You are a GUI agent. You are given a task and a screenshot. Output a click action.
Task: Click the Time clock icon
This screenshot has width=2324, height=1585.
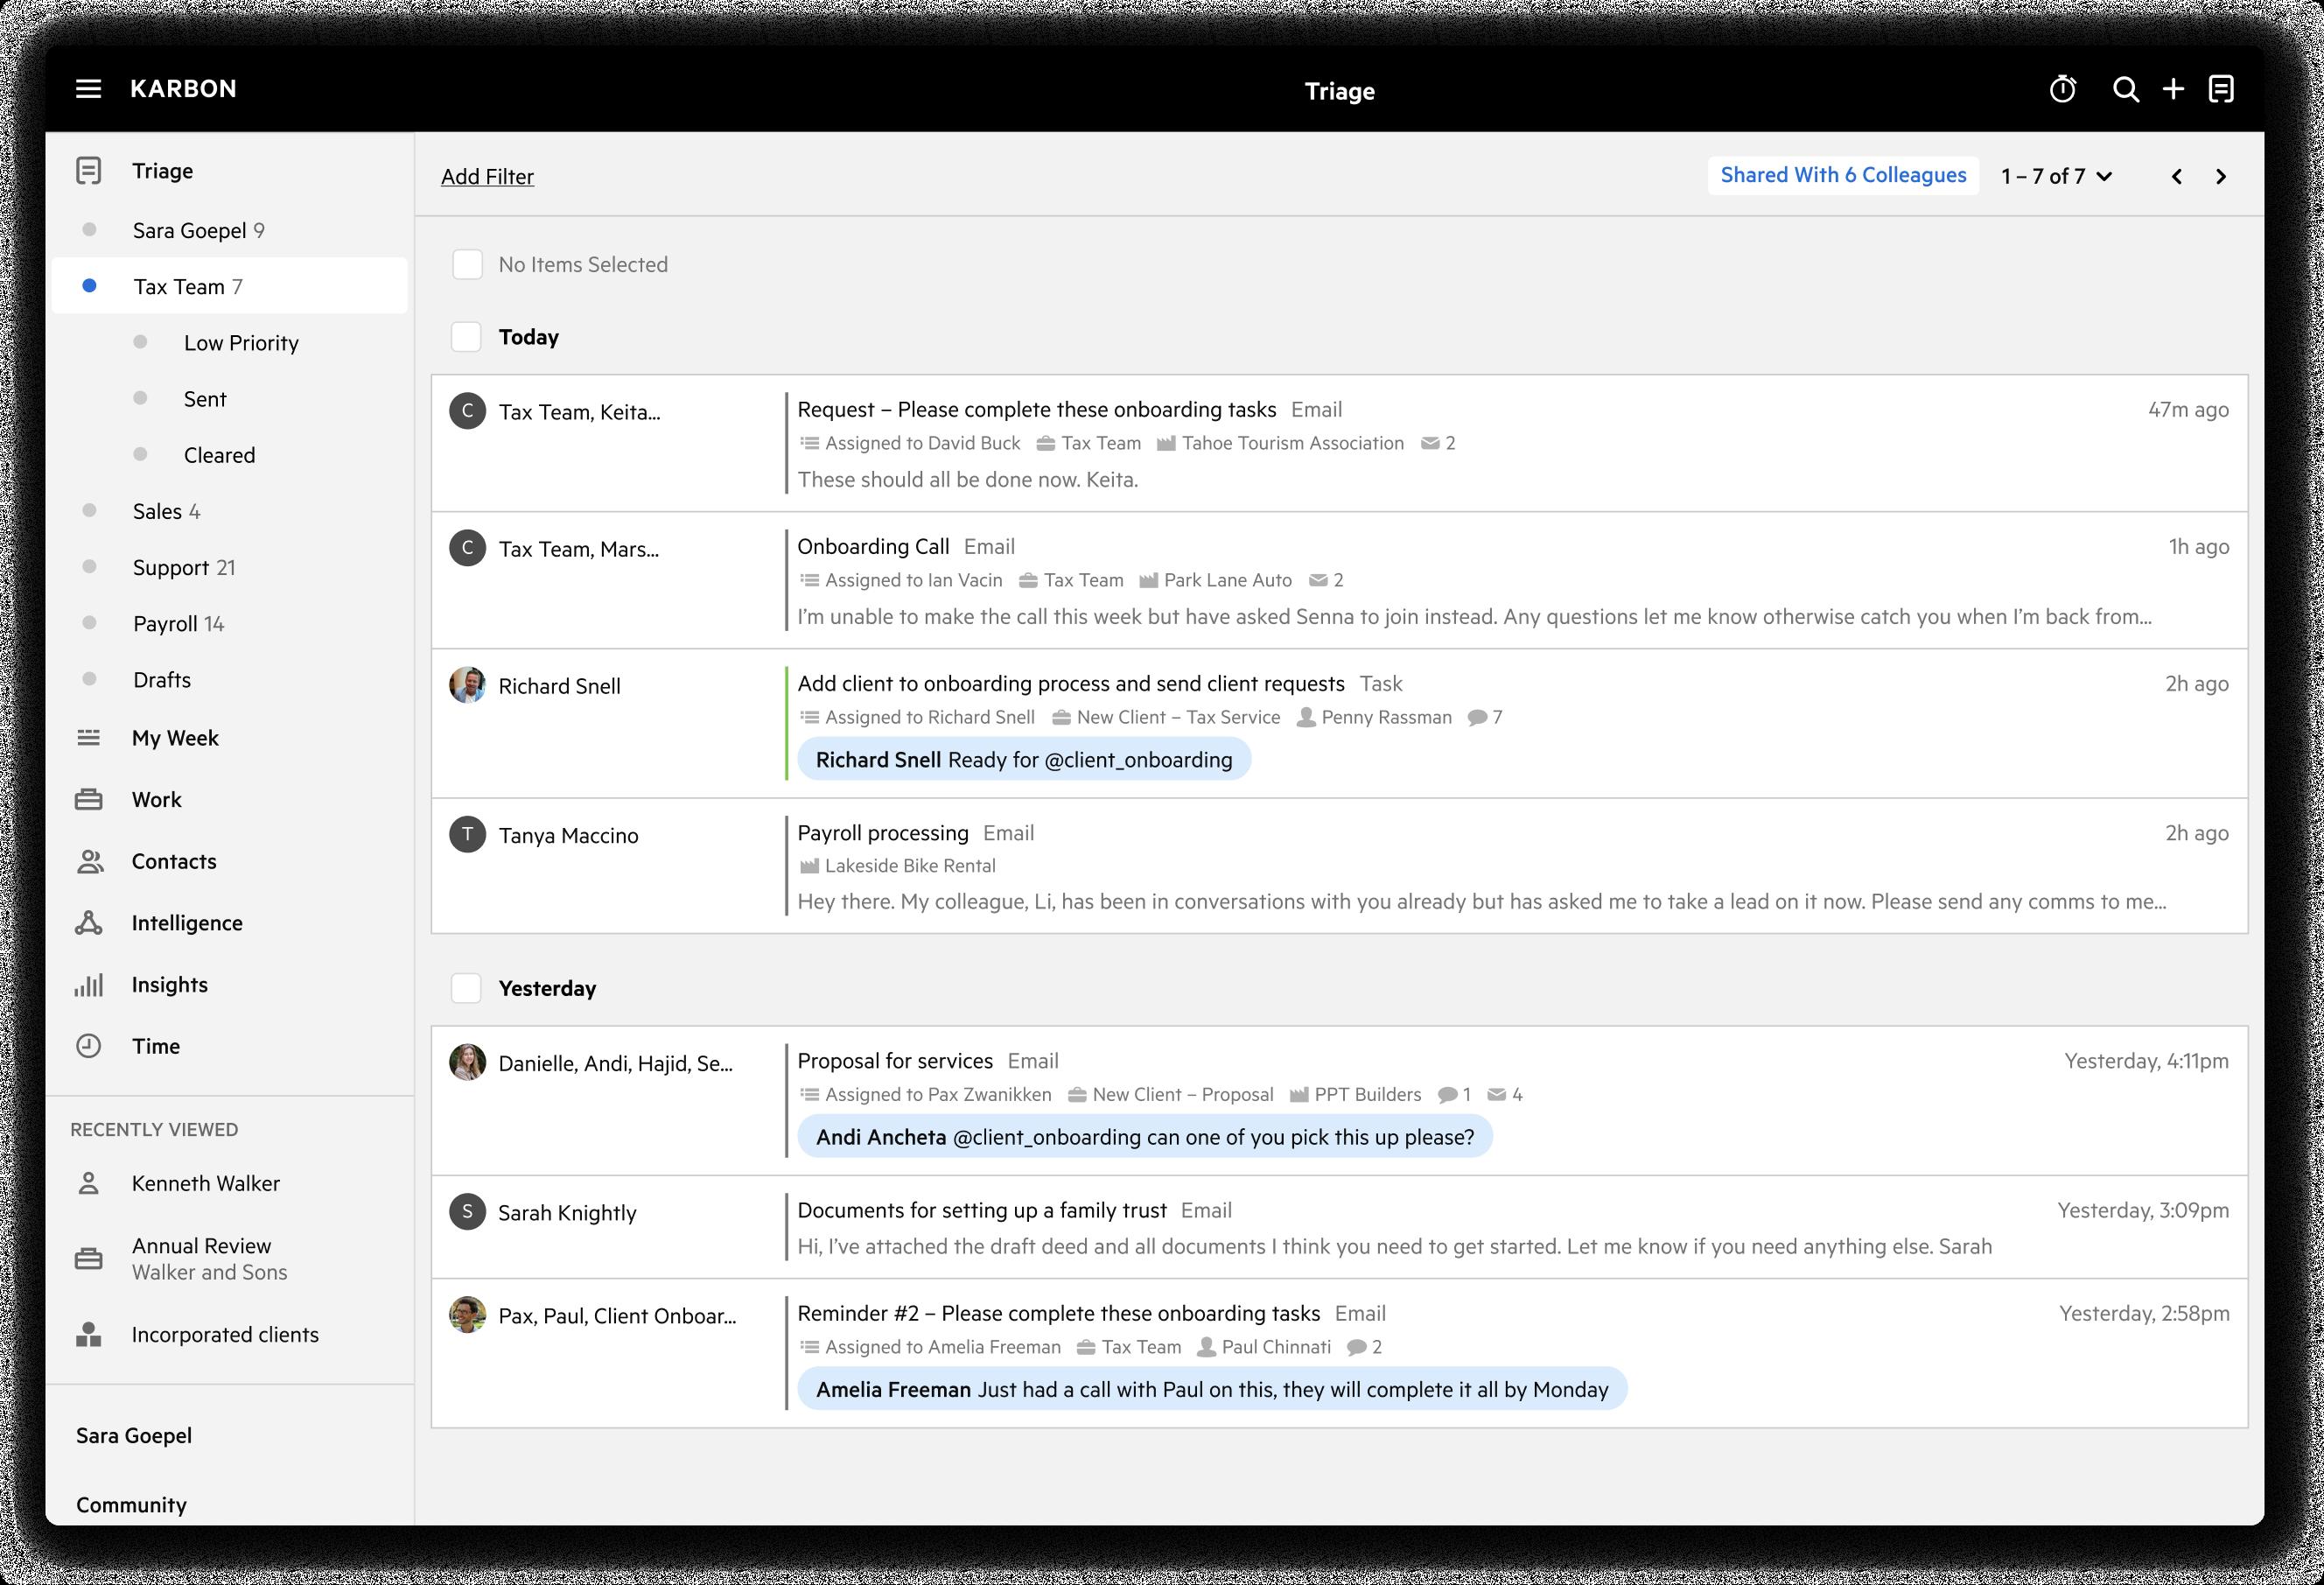pyautogui.click(x=89, y=1046)
